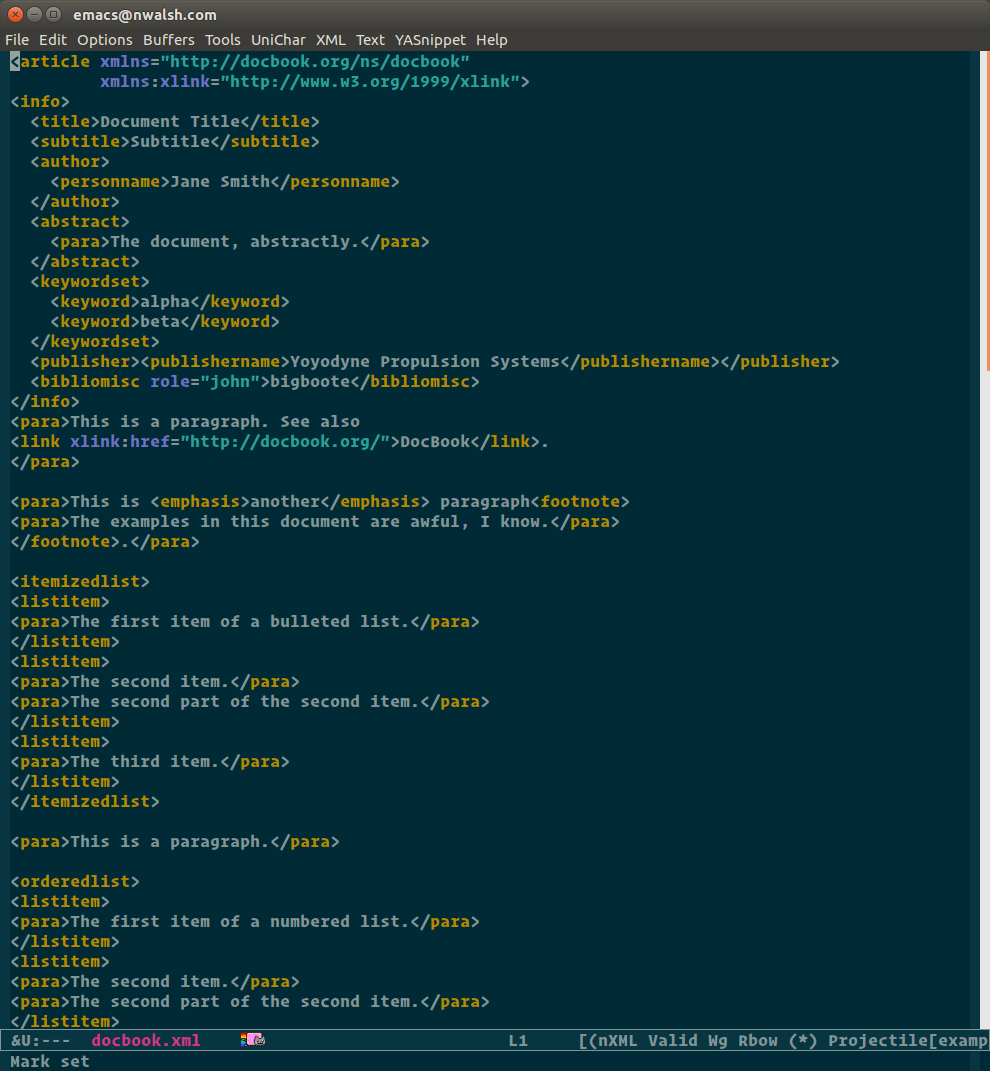The image size is (990, 1071).
Task: Click the DocBook link text
Action: point(435,441)
